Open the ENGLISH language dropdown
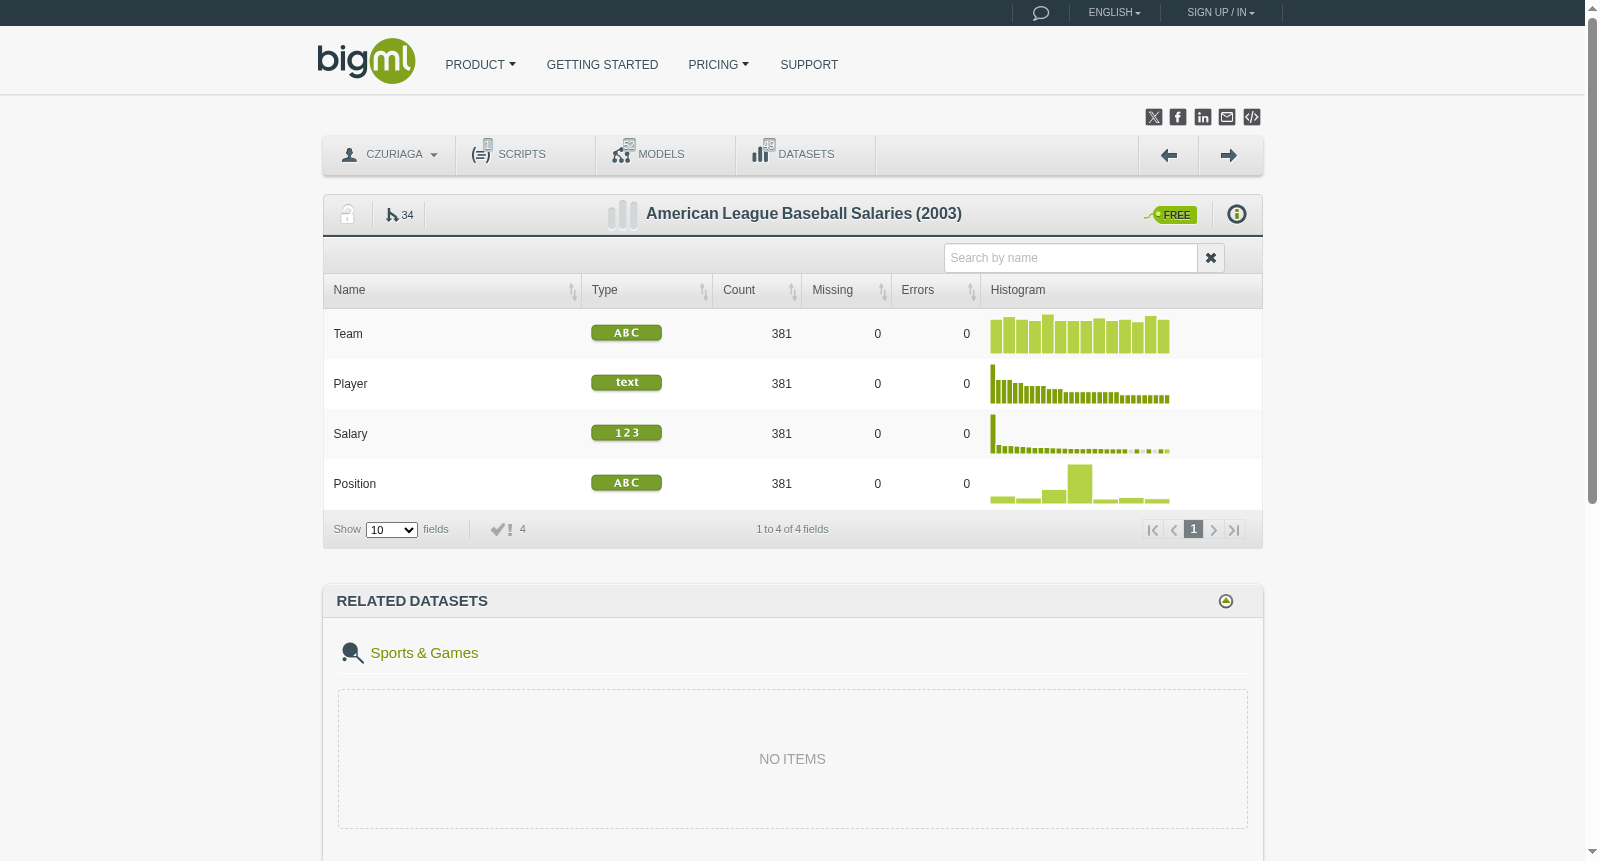The height and width of the screenshot is (861, 1600). 1114,13
